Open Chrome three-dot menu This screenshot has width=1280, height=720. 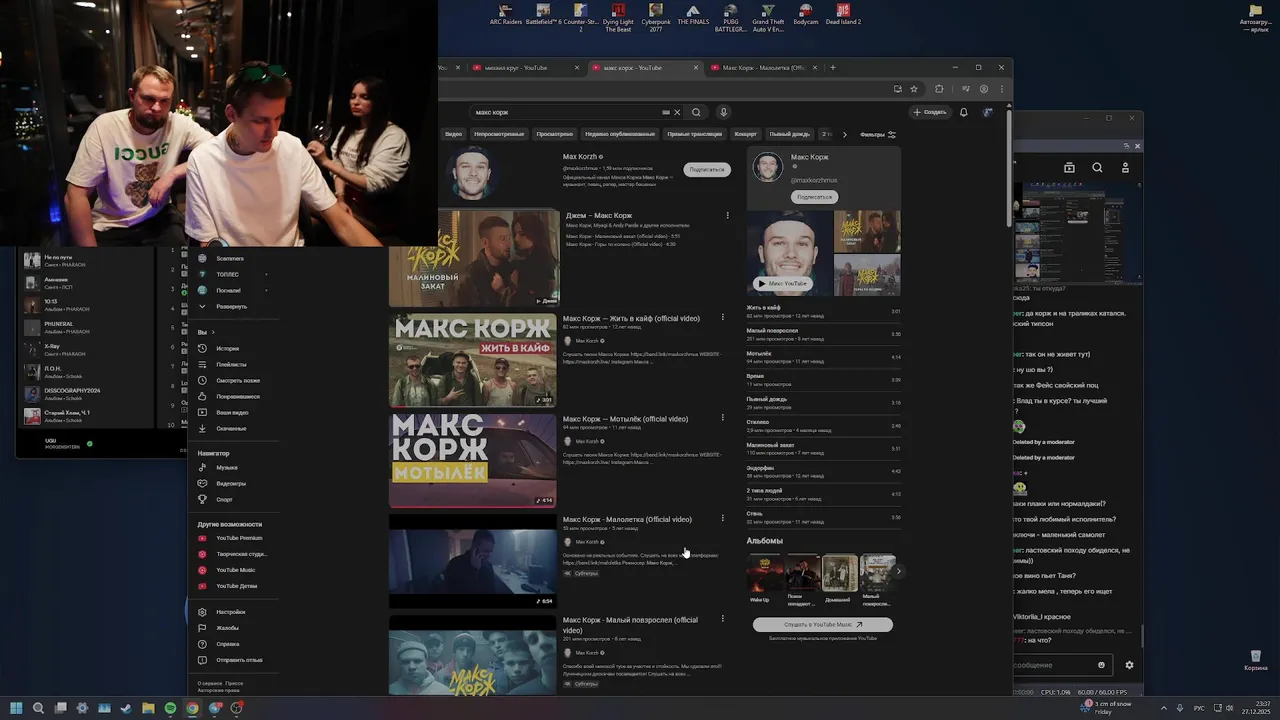pos(1002,89)
